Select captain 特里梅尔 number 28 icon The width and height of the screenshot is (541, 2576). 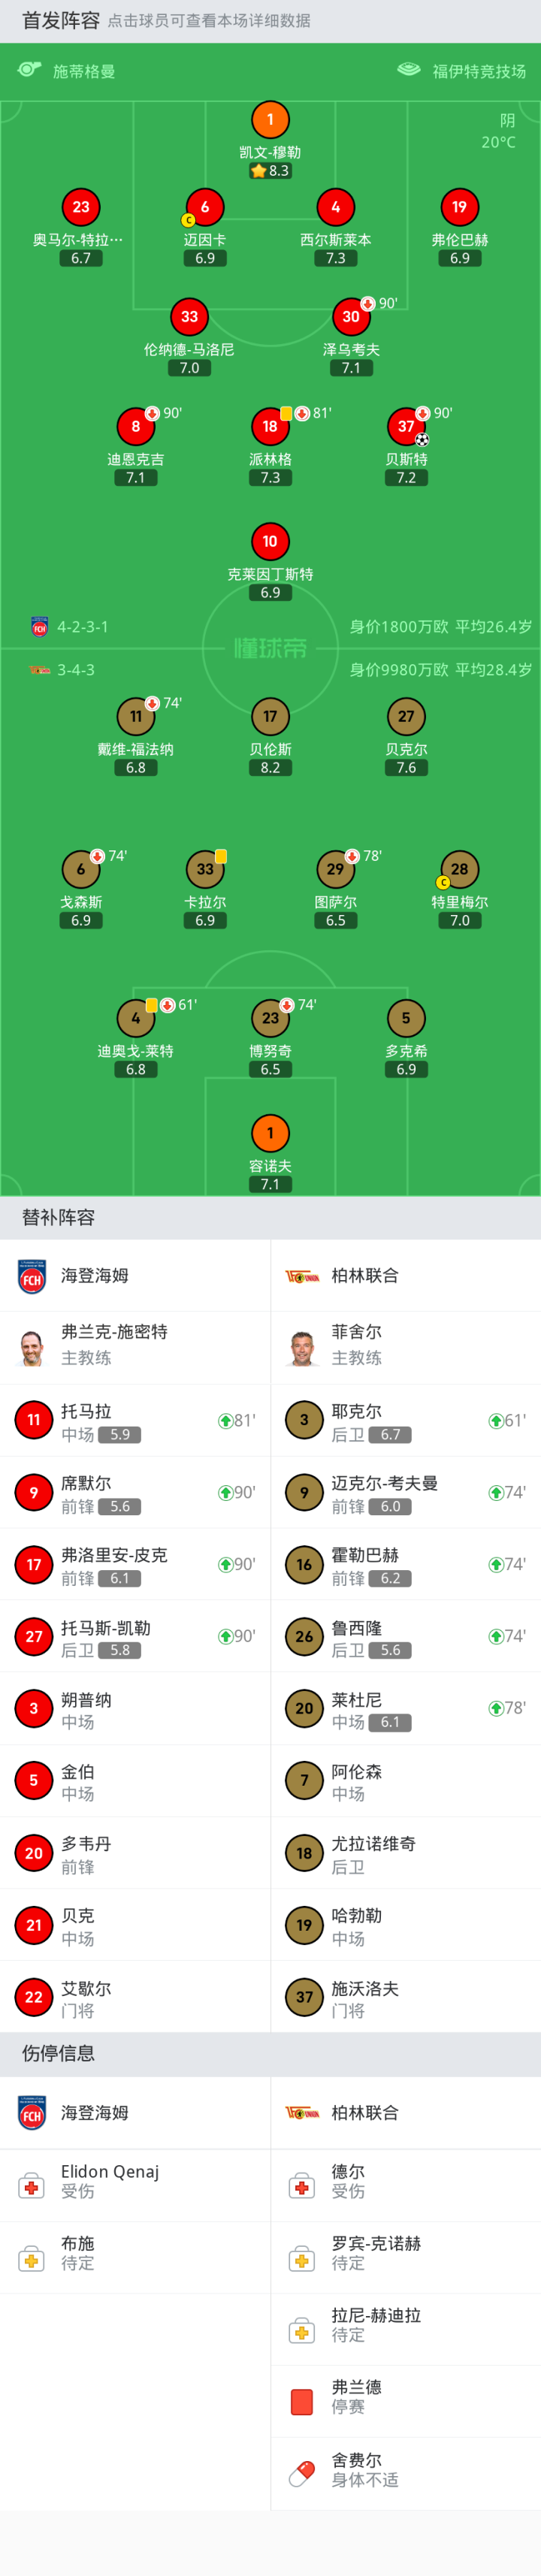(459, 869)
